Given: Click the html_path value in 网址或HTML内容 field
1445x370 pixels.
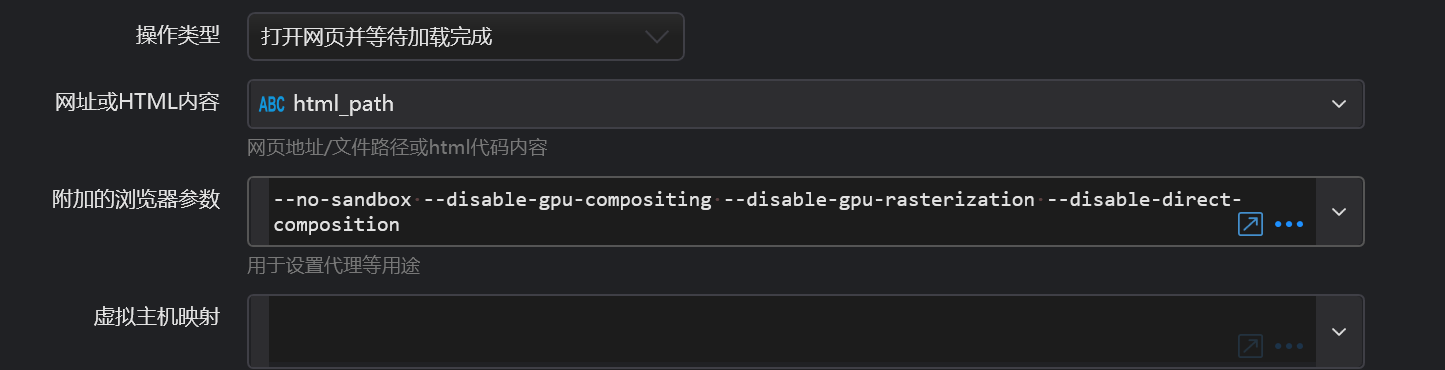Looking at the screenshot, I should point(344,104).
